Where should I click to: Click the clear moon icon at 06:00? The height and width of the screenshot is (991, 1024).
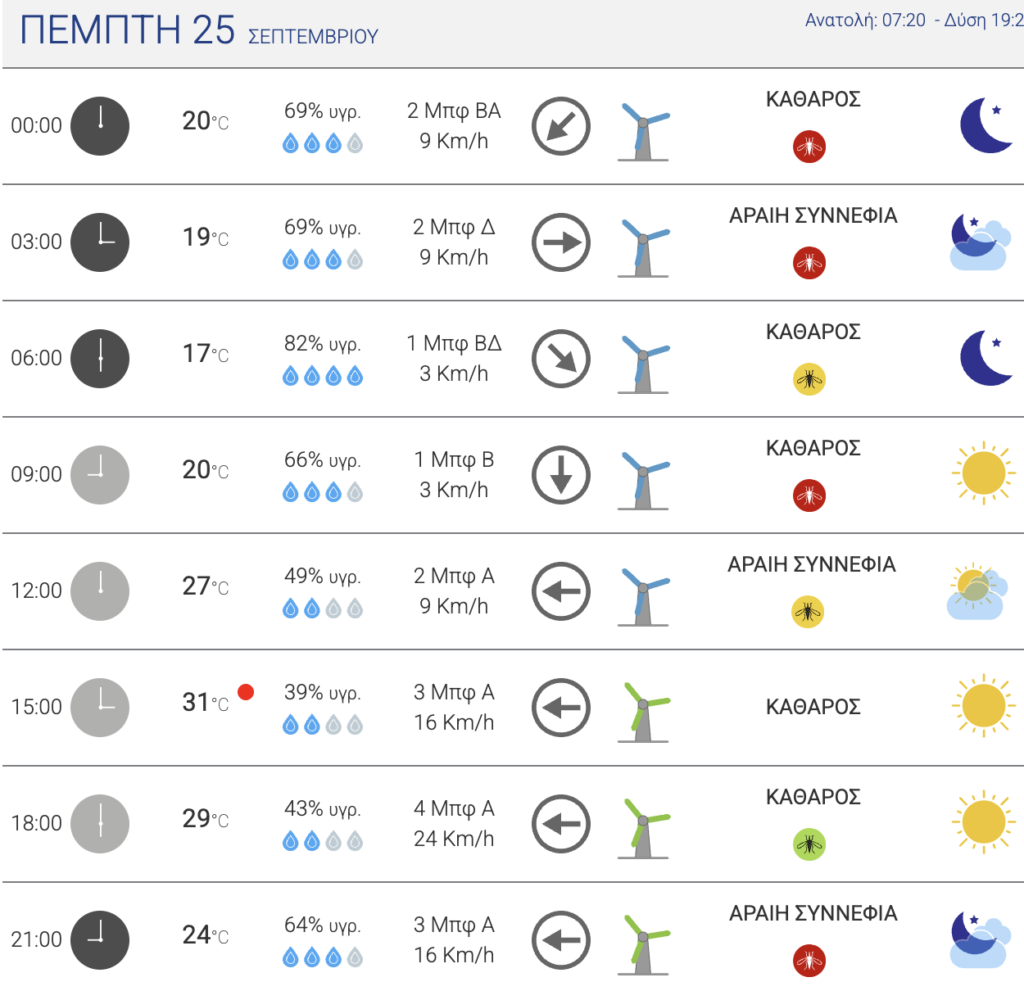[x=986, y=358]
